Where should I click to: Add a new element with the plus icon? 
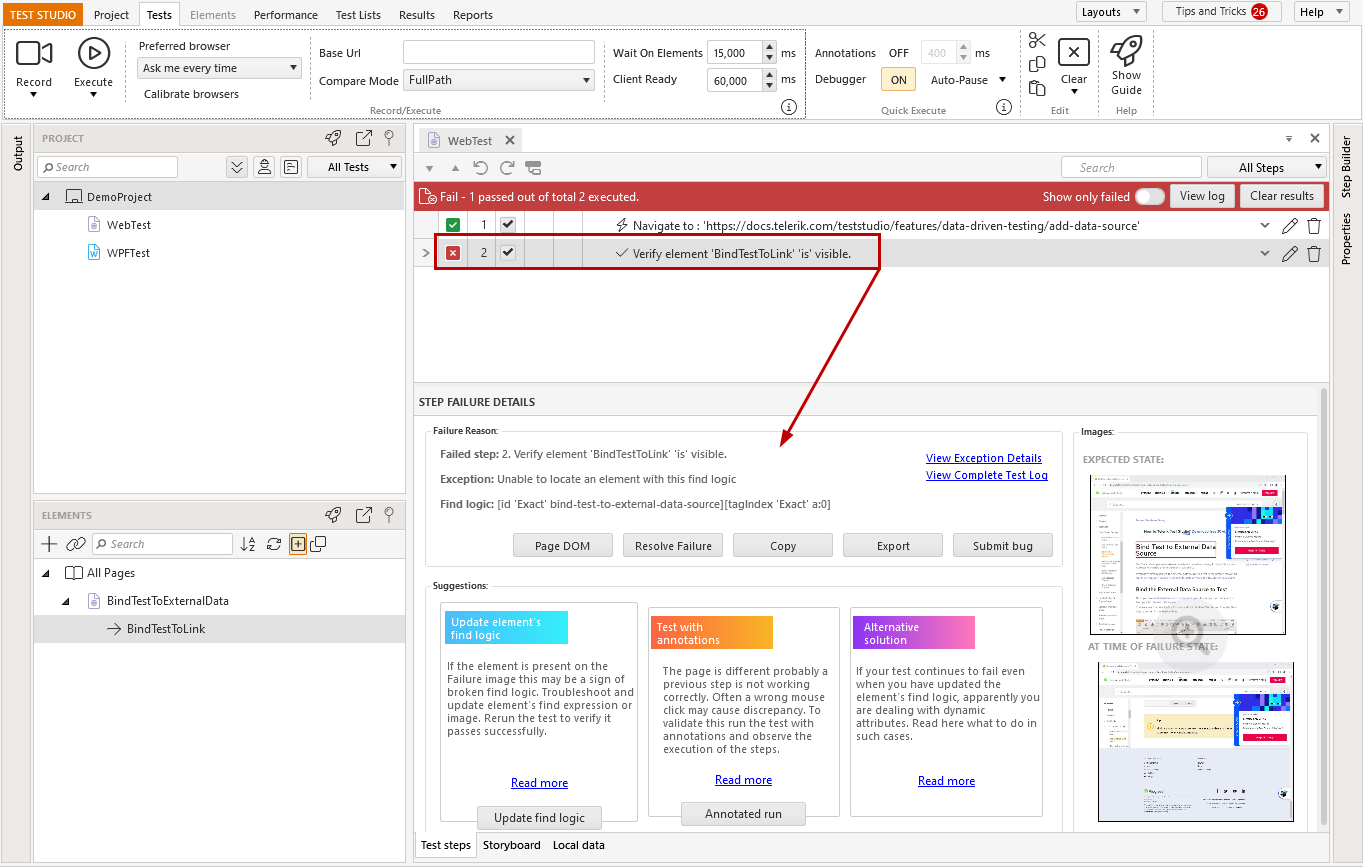coord(49,544)
